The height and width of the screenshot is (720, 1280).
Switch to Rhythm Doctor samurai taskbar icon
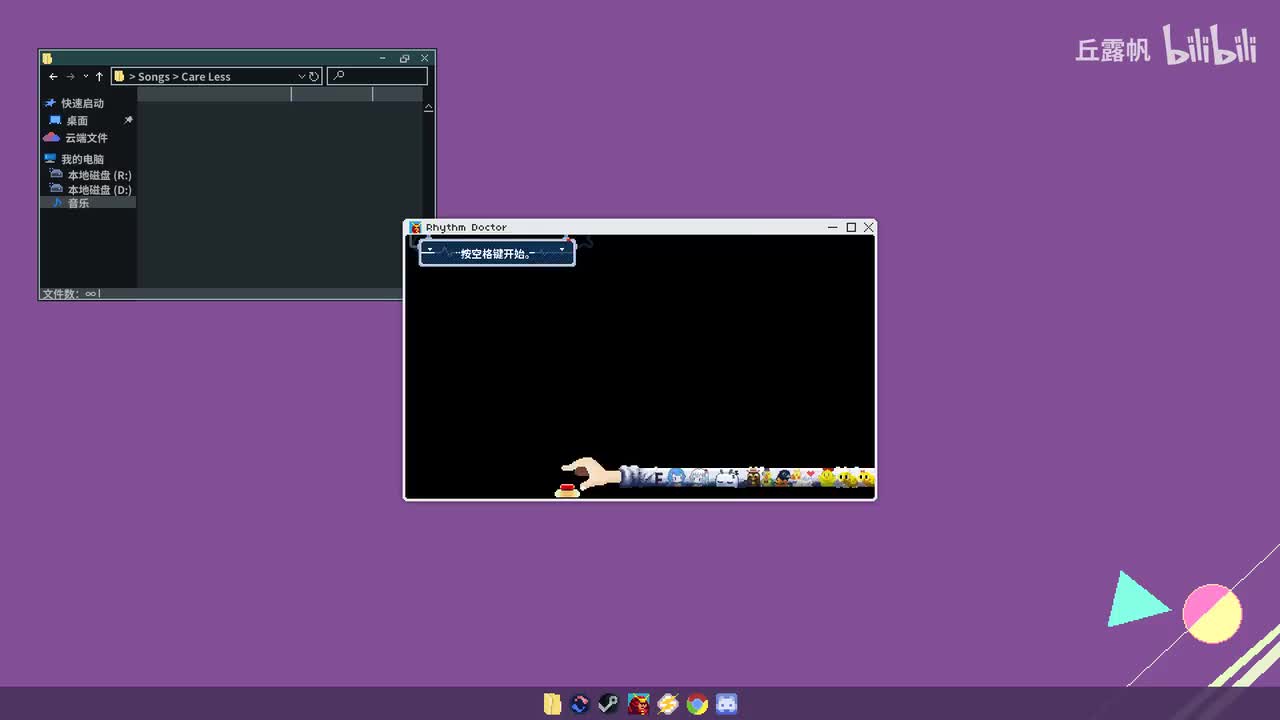[x=638, y=704]
